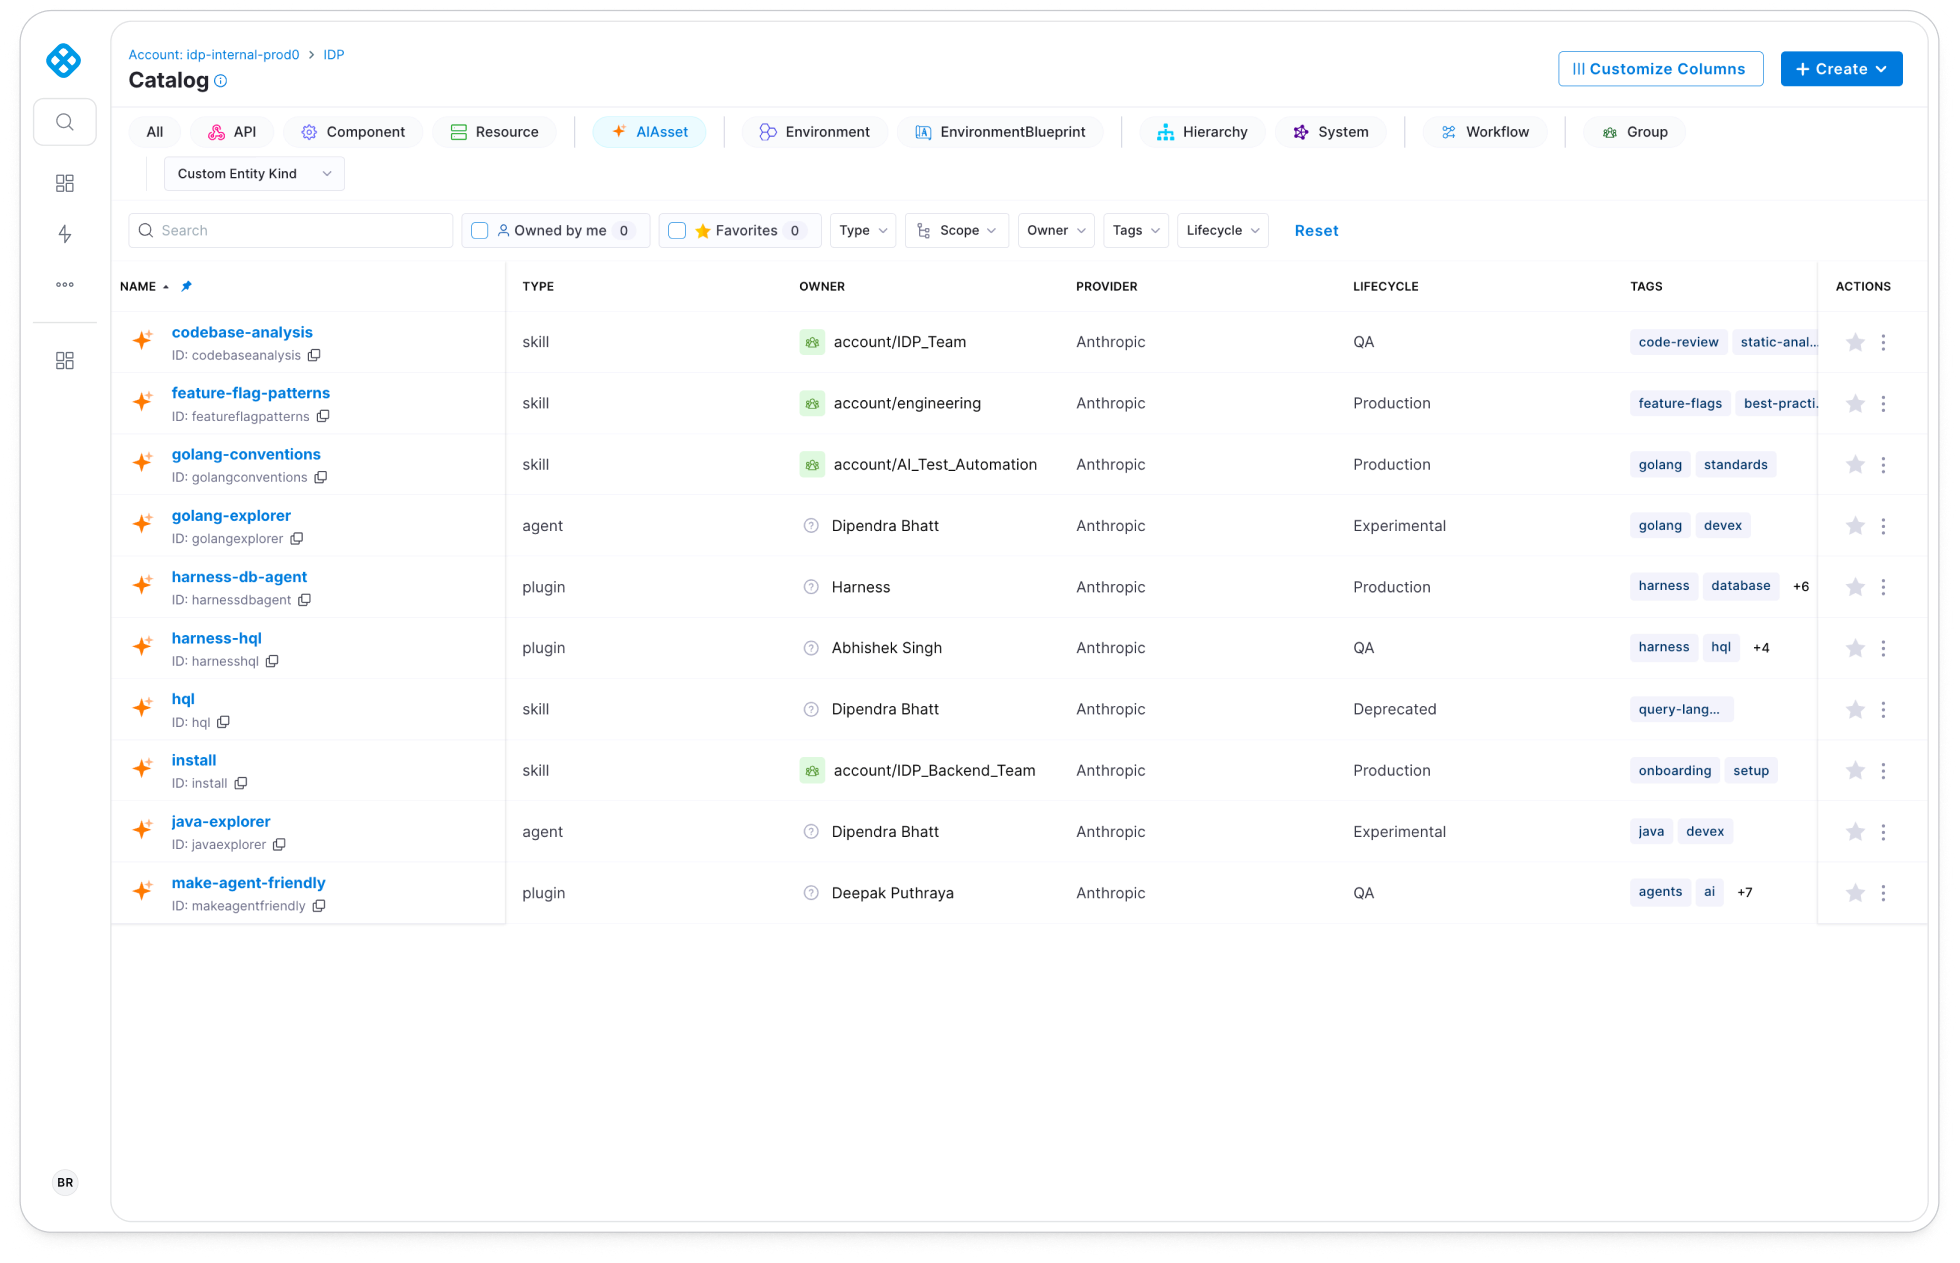1960x1263 pixels.
Task: Select the Component entity tab
Action: pos(353,132)
